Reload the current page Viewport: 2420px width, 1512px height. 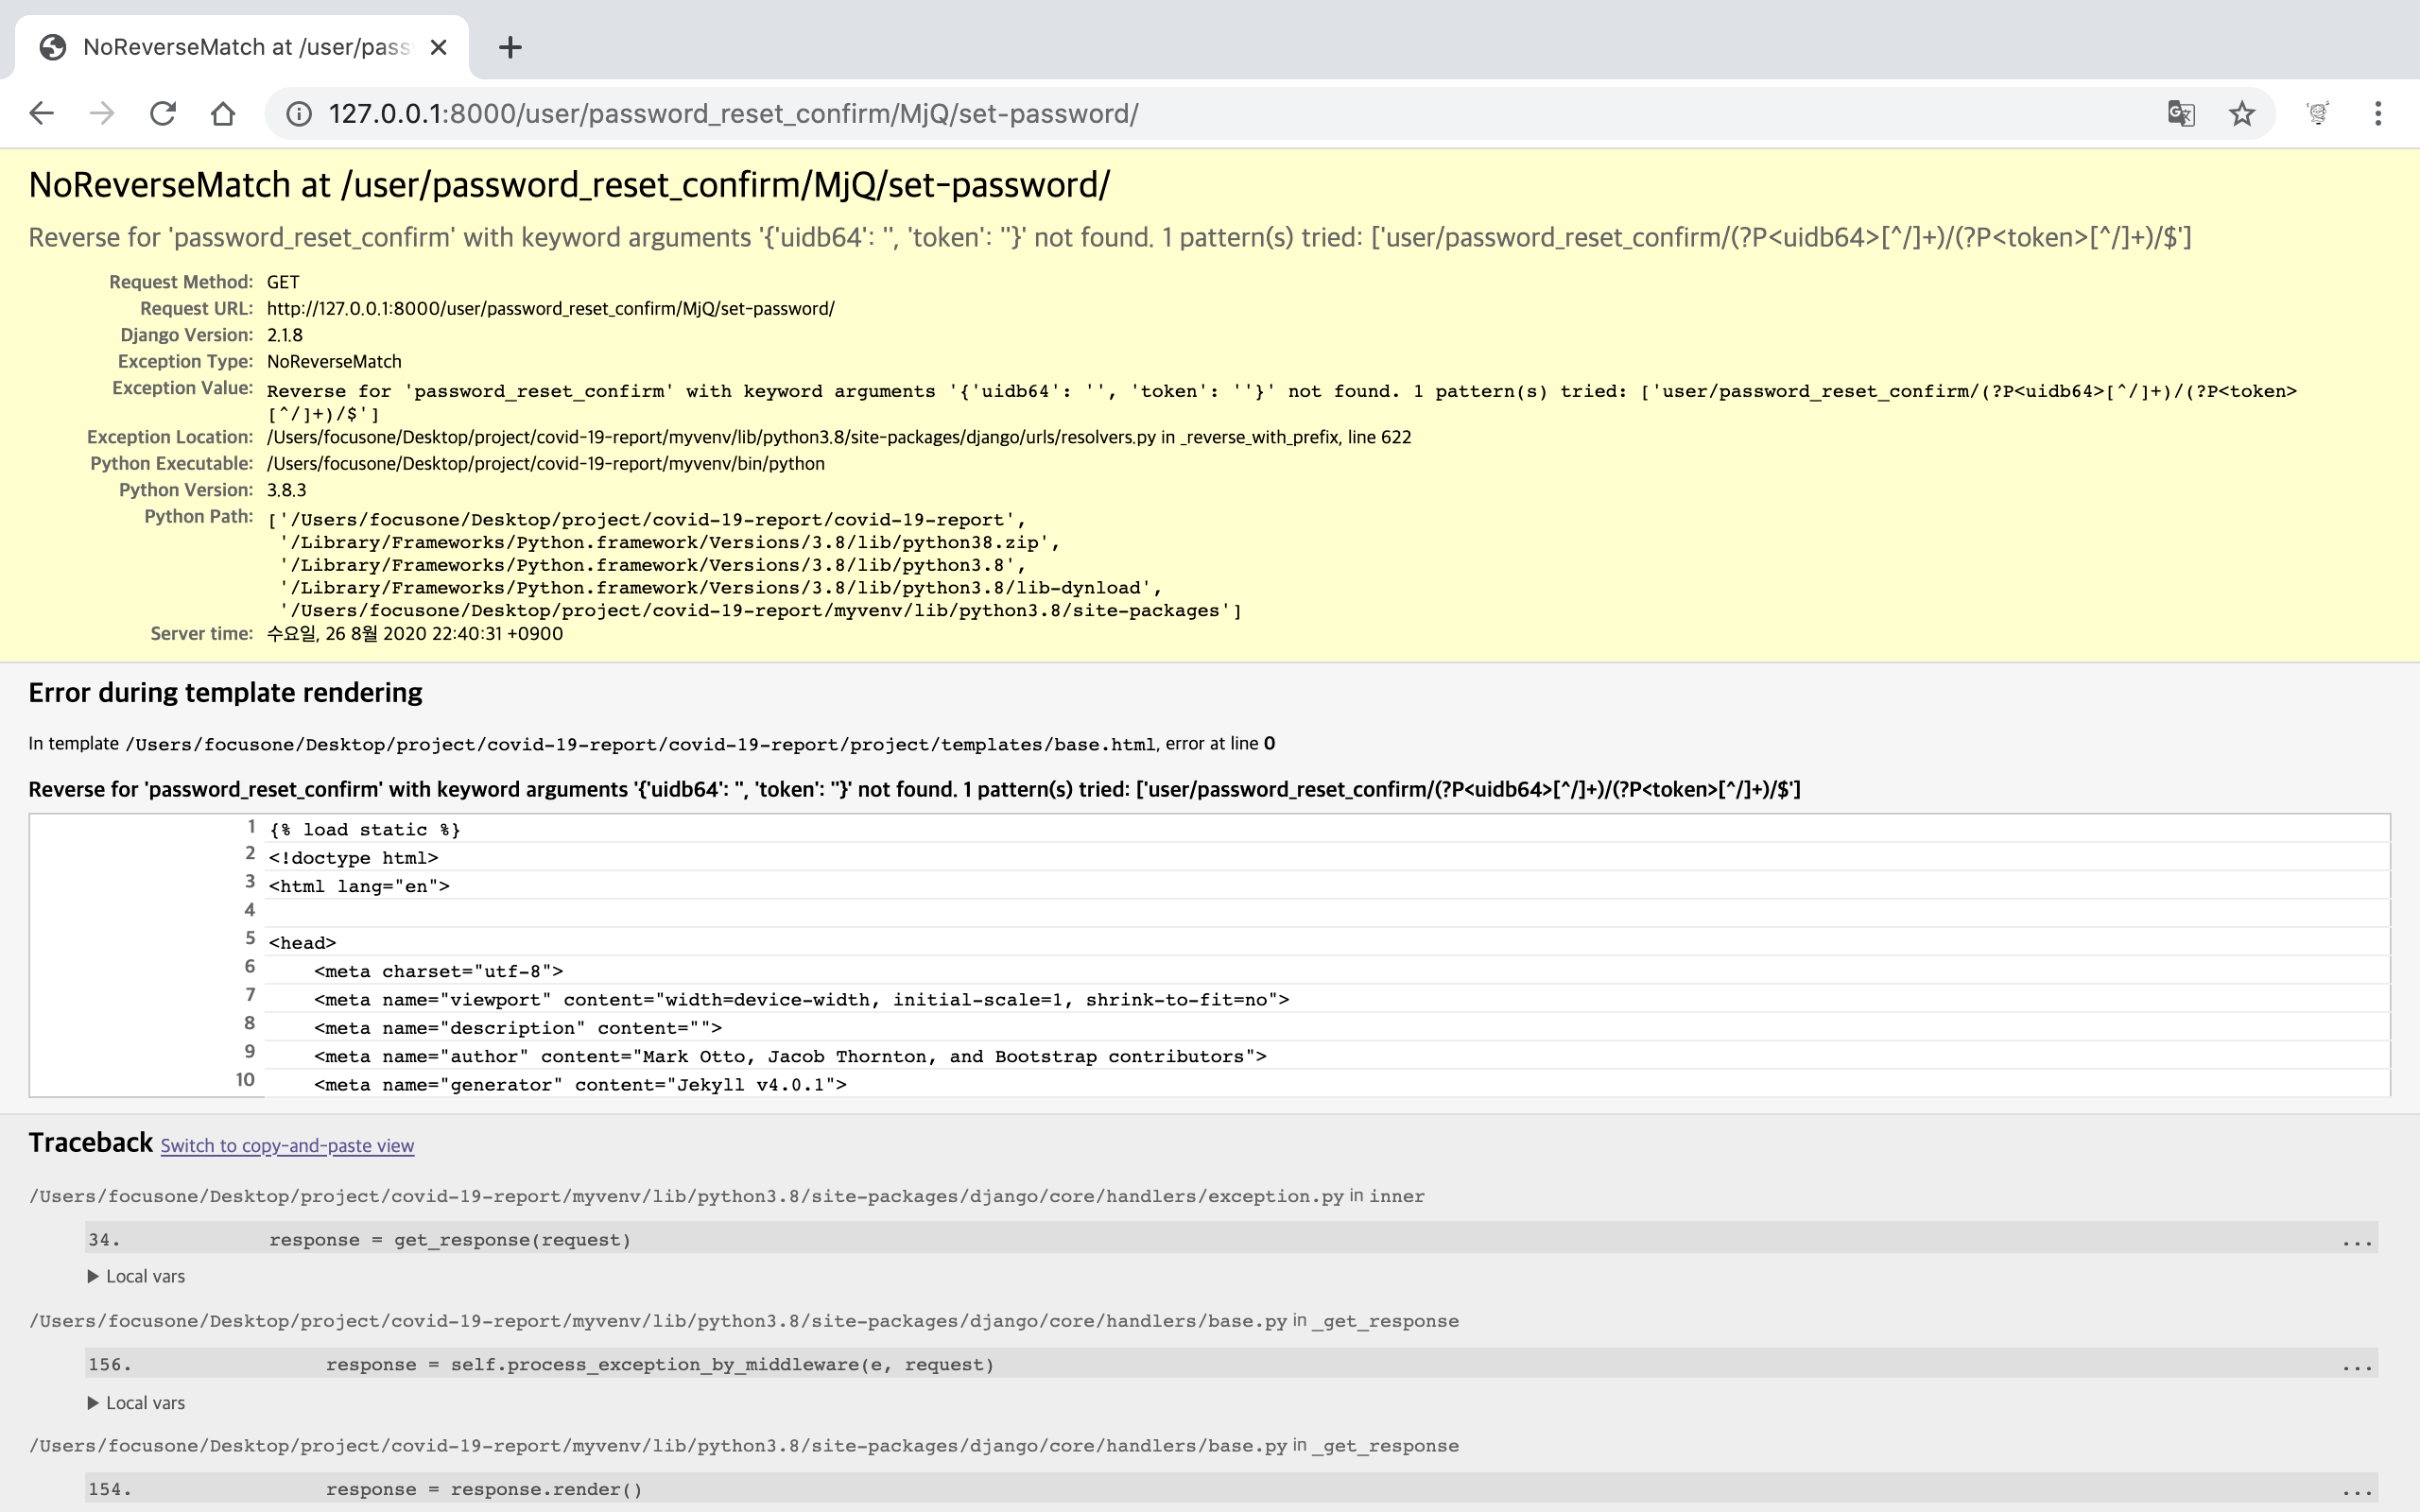tap(162, 113)
